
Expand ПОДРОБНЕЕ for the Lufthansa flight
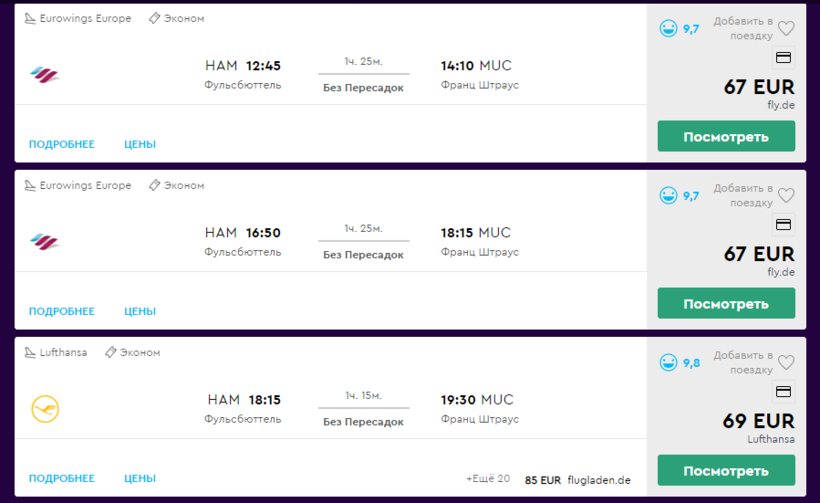pos(62,479)
